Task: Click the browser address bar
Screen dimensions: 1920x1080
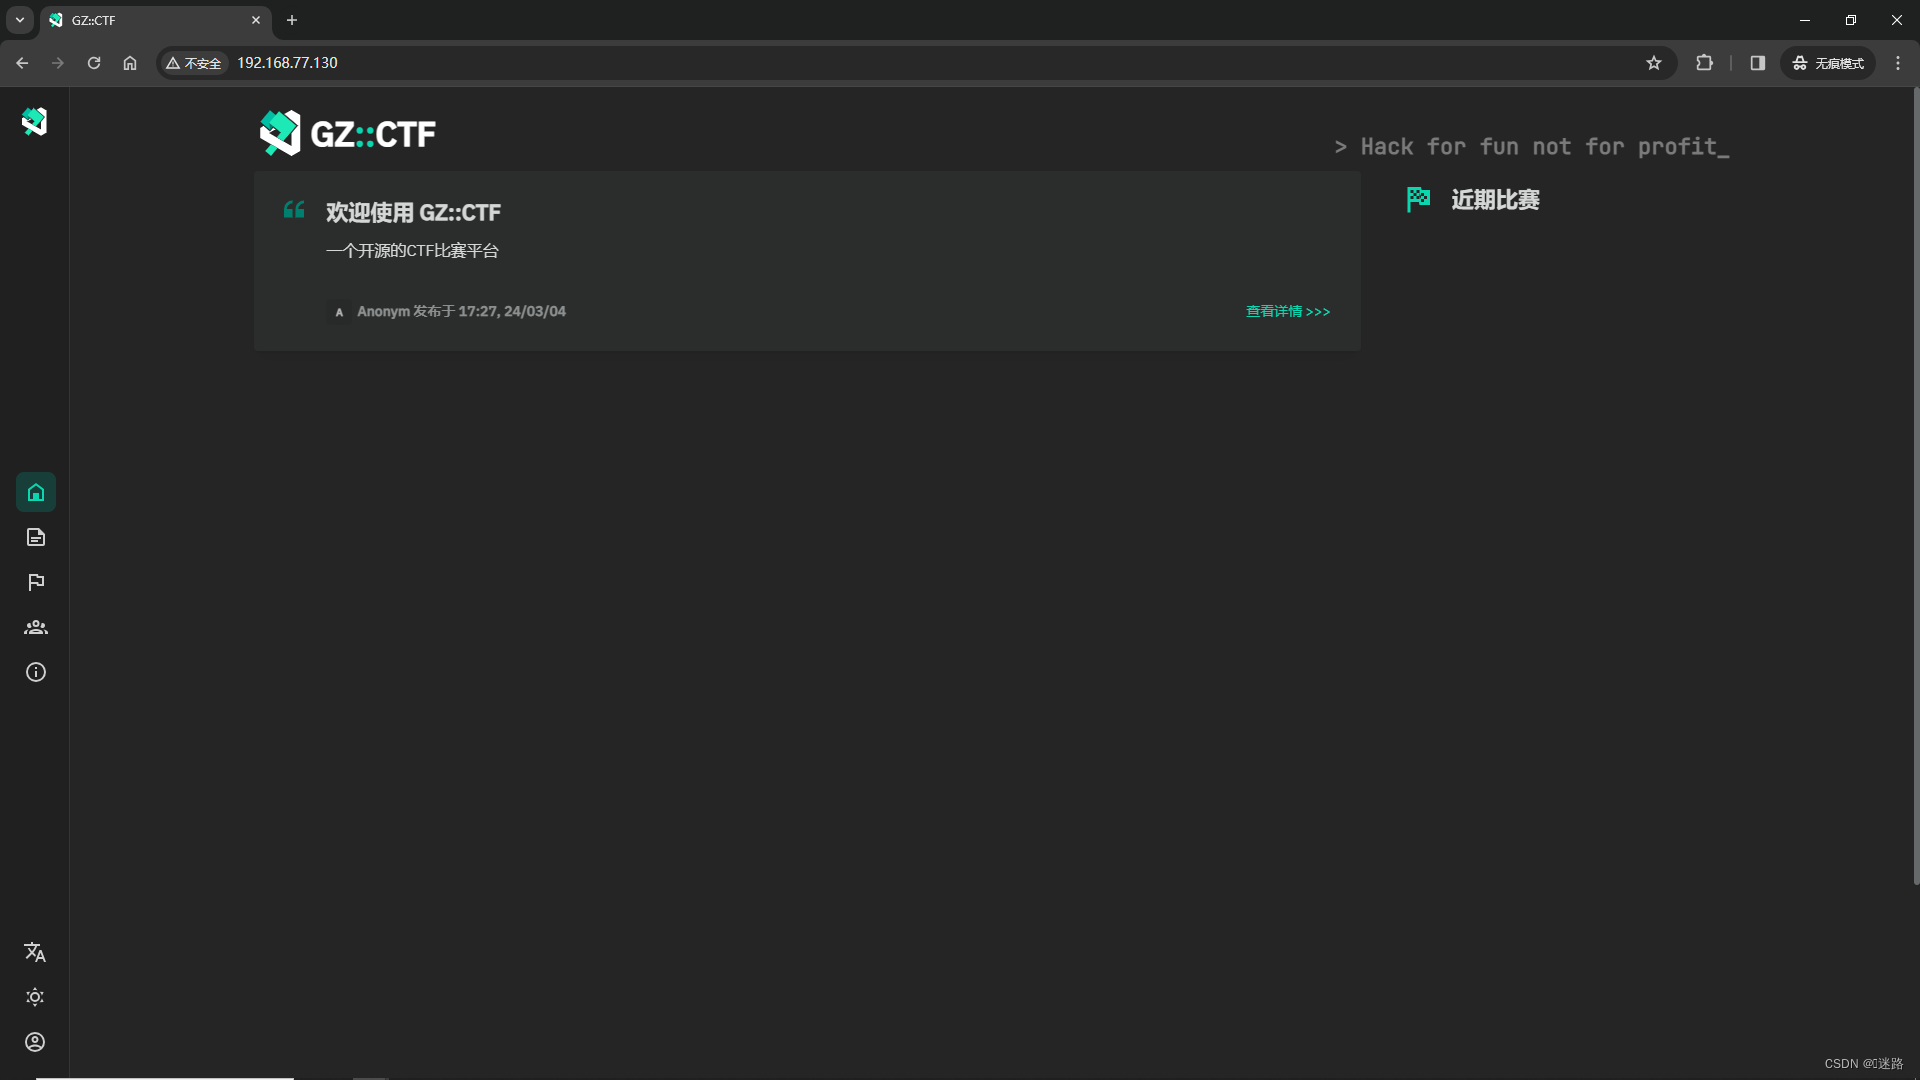Action: pyautogui.click(x=900, y=62)
